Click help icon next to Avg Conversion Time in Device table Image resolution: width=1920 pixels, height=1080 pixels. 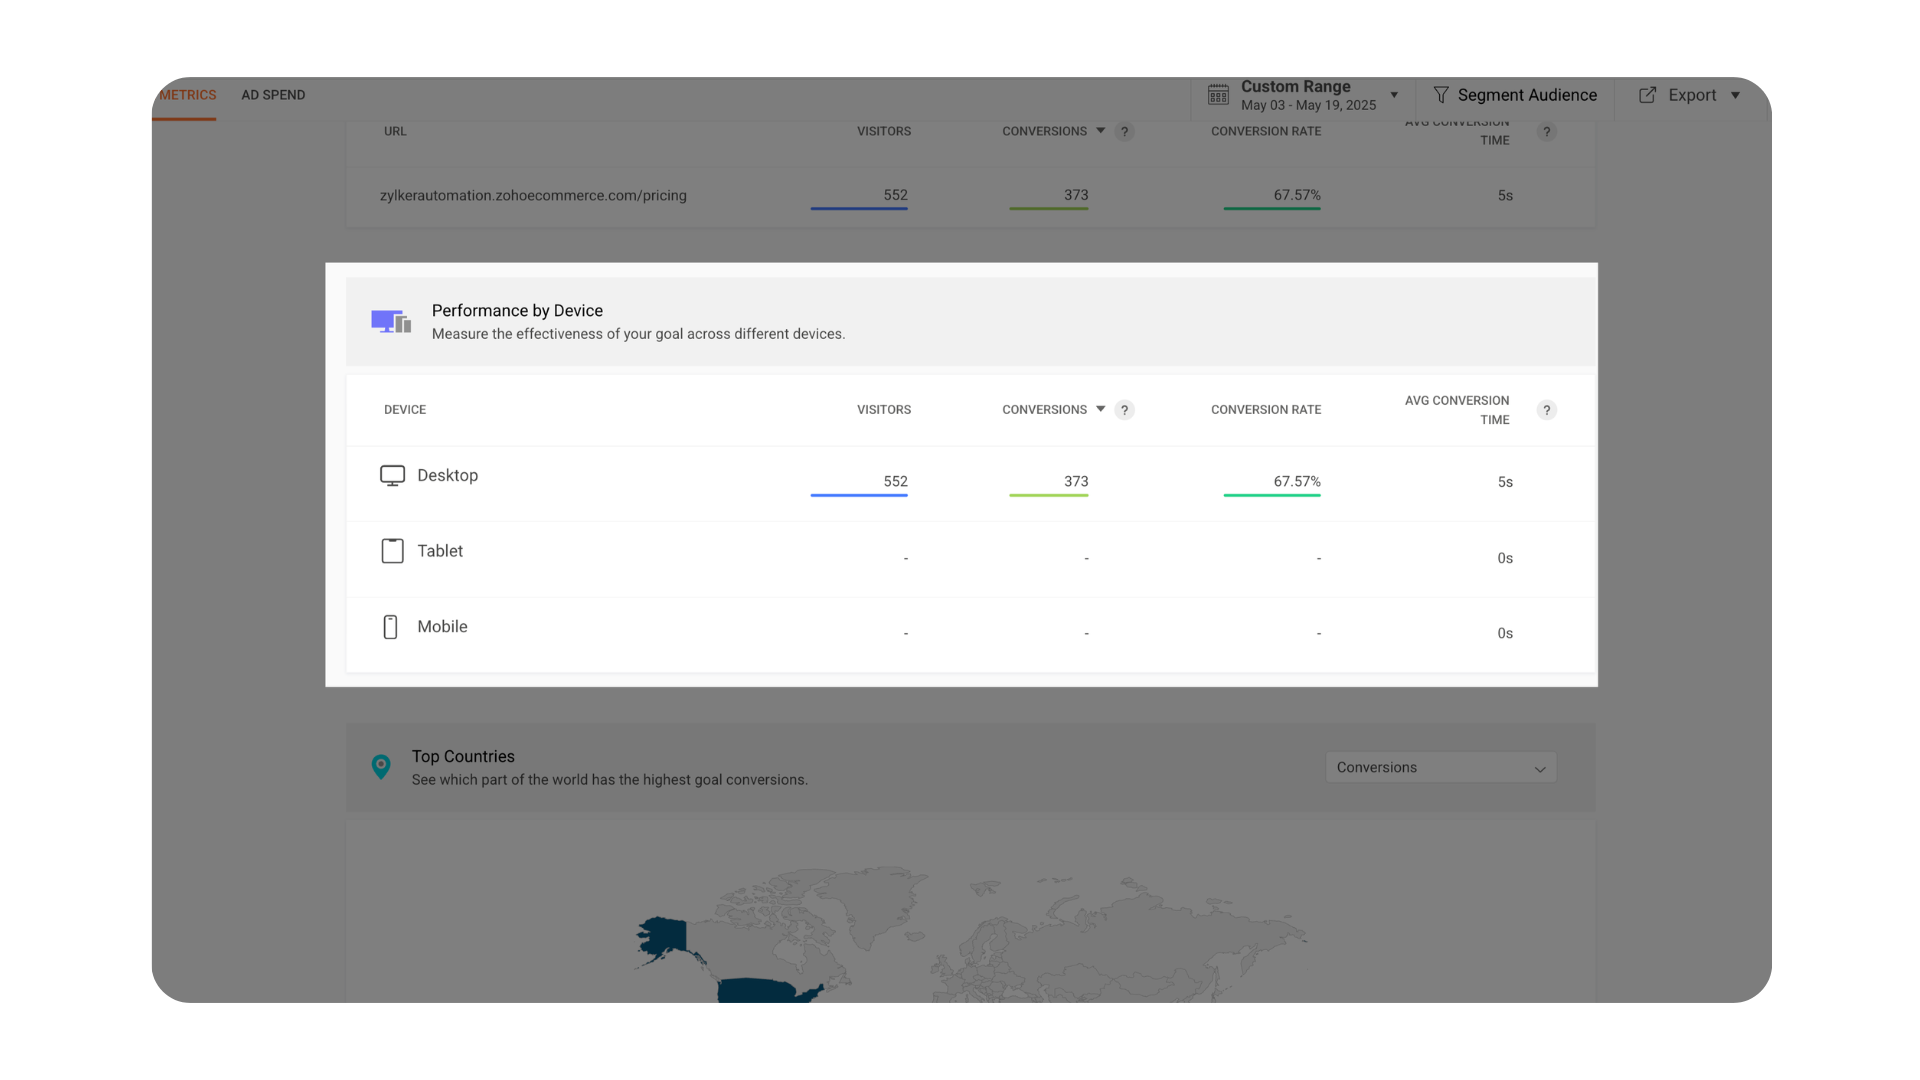(1546, 410)
